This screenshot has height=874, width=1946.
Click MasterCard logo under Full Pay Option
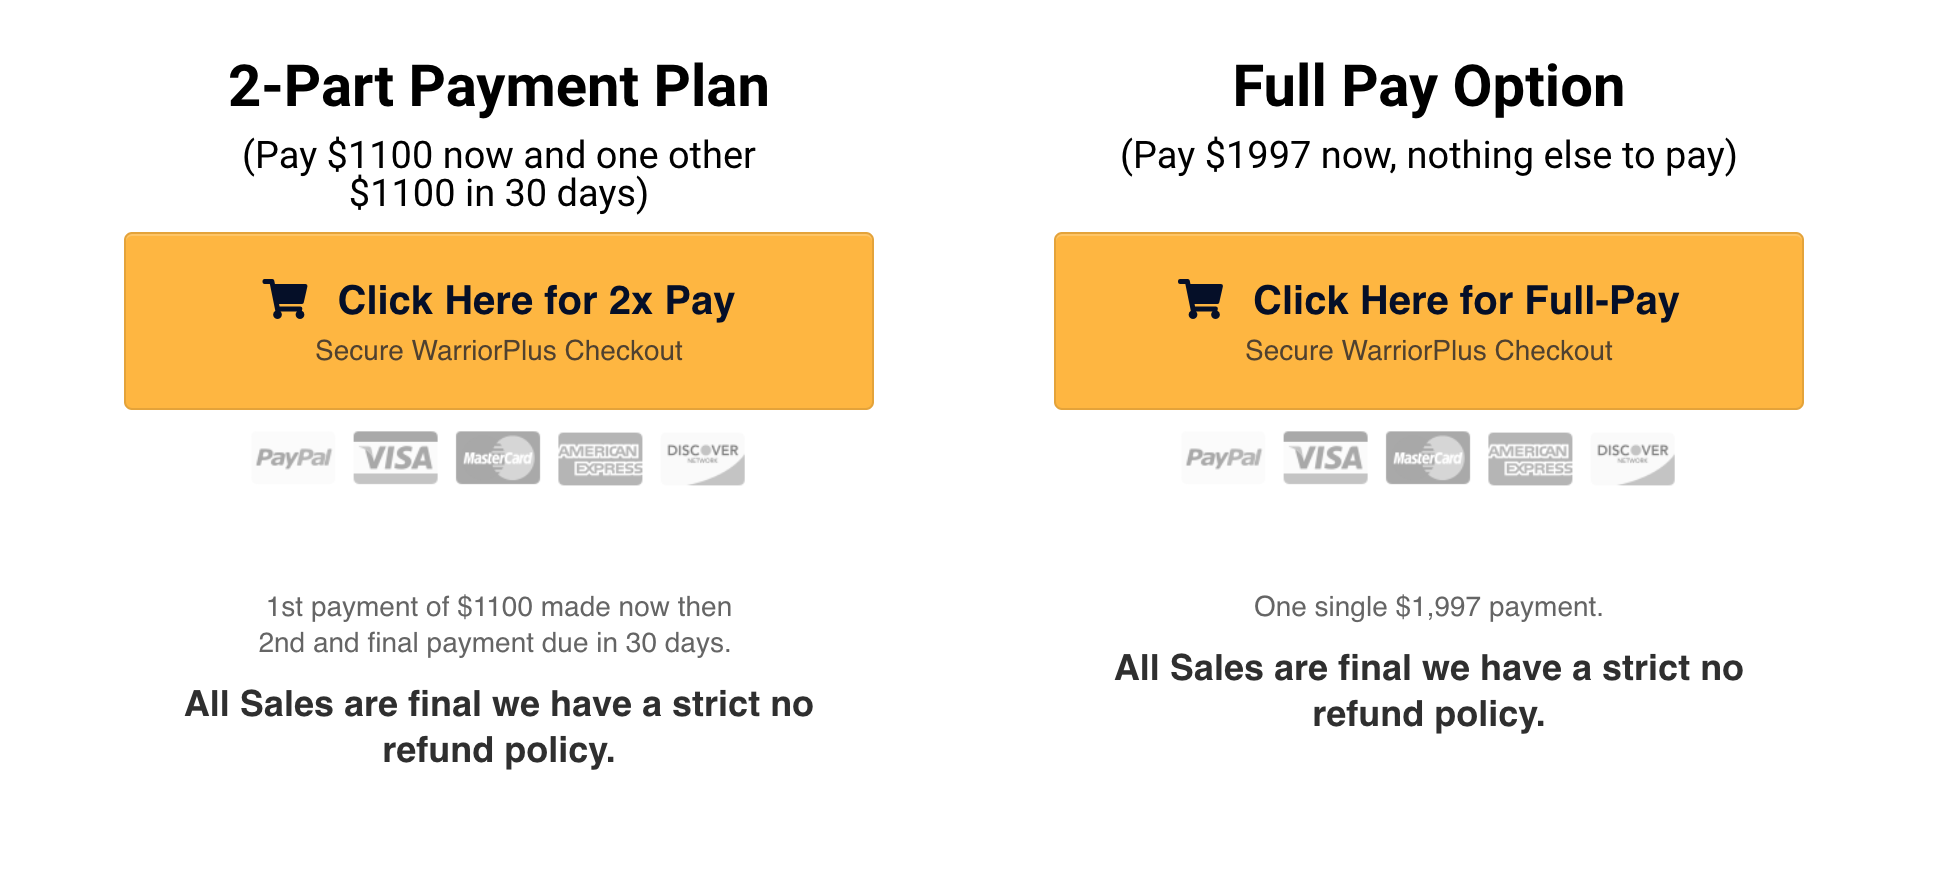(1428, 458)
